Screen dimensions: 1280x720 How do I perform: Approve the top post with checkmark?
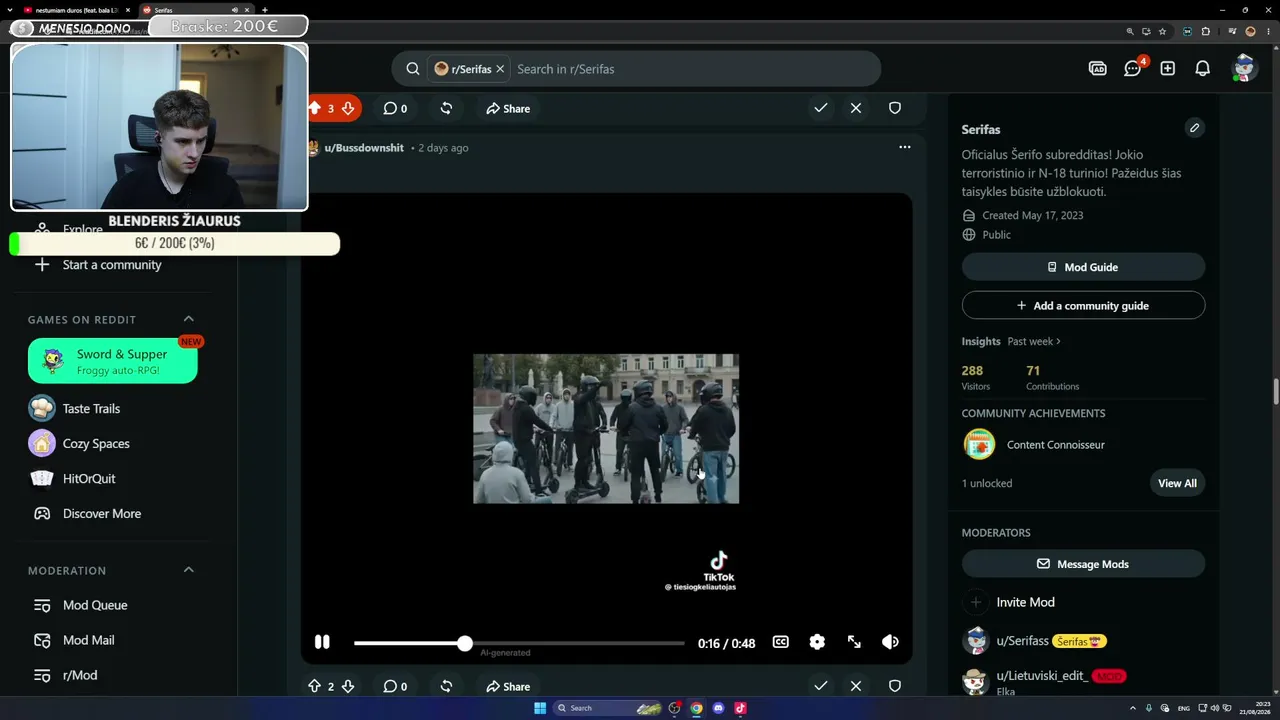821,108
